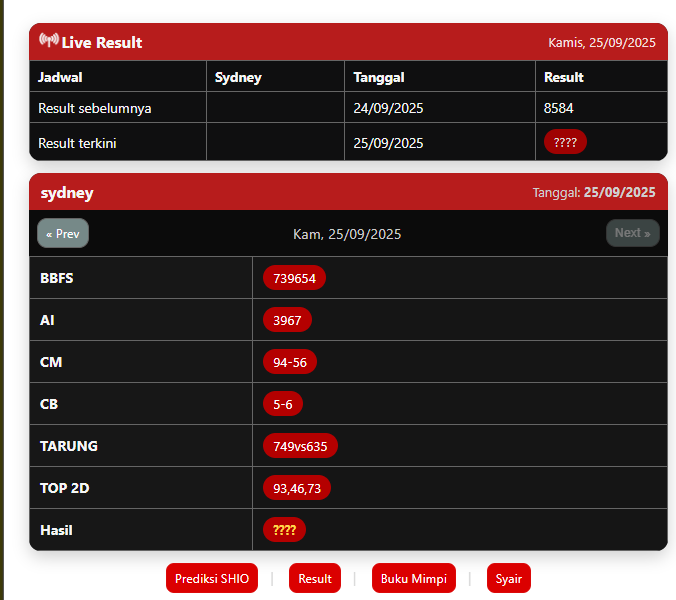Screen dimensions: 676x600
Task: Open the Syair link
Action: pos(509,578)
